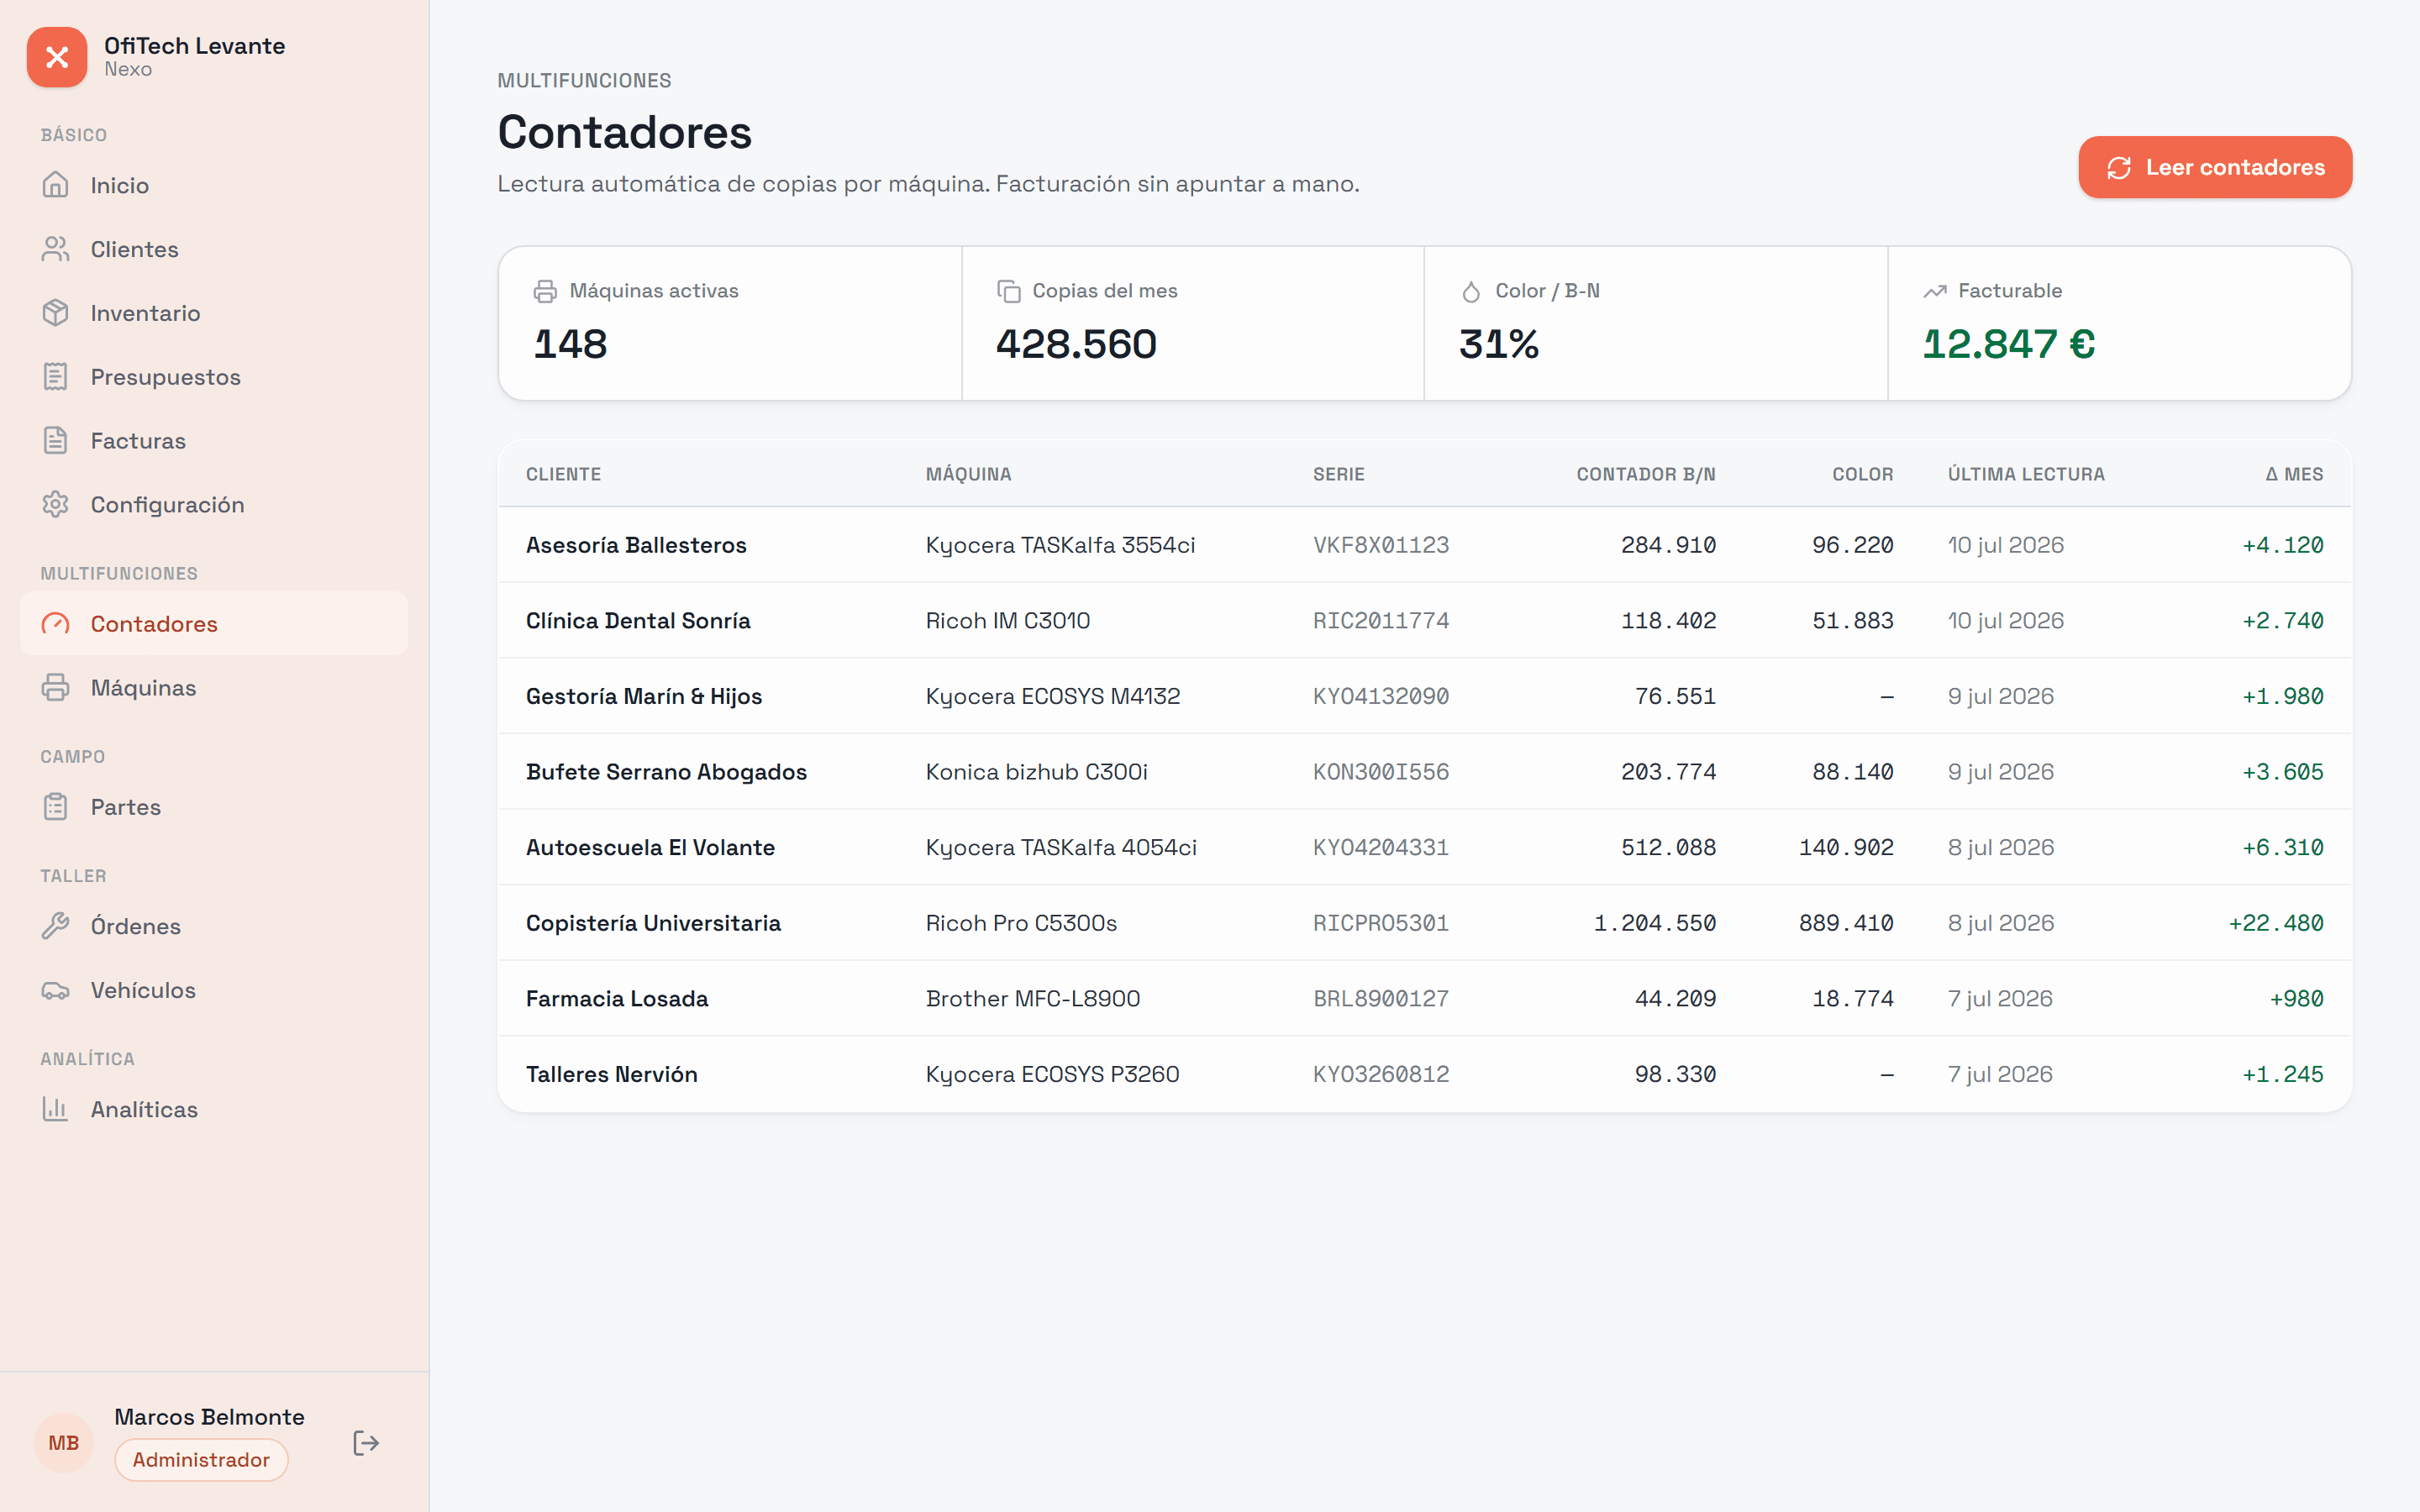Viewport: 2420px width, 1512px height.
Task: Click the 12.847 € Facturable value
Action: [x=2008, y=344]
